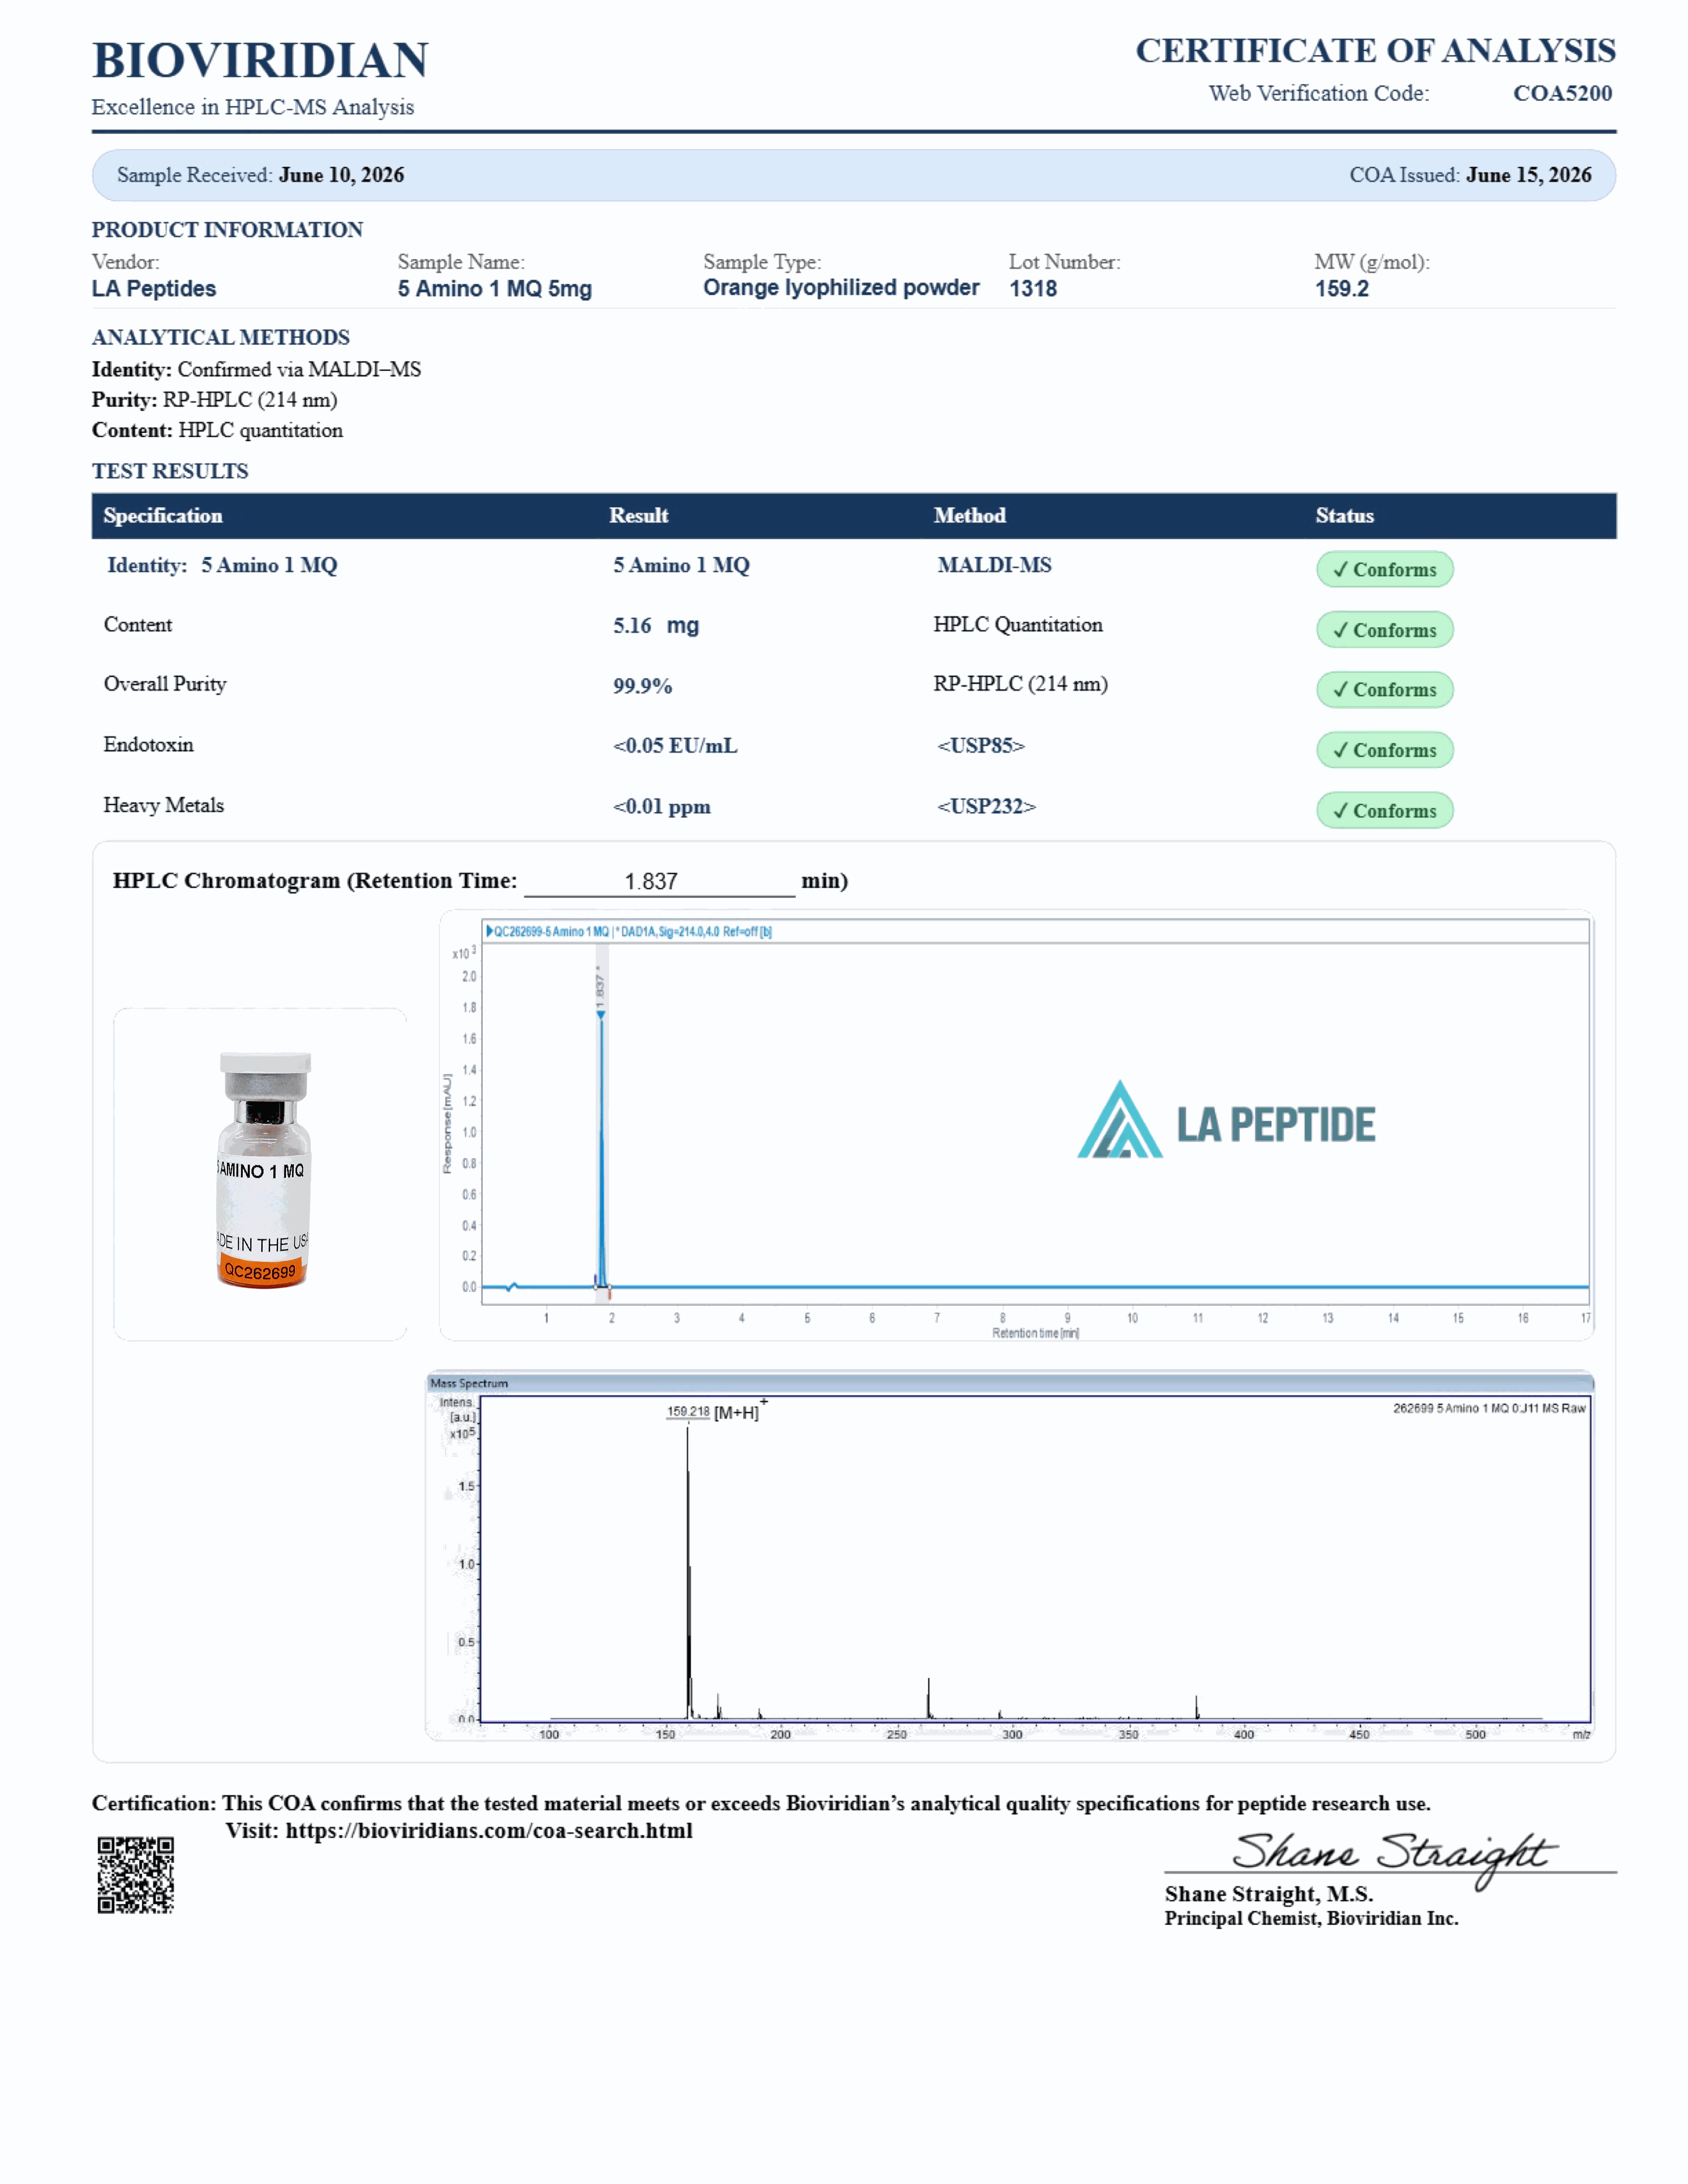Click the TEST RESULTS section heading
This screenshot has width=1688, height=2184.
[170, 472]
